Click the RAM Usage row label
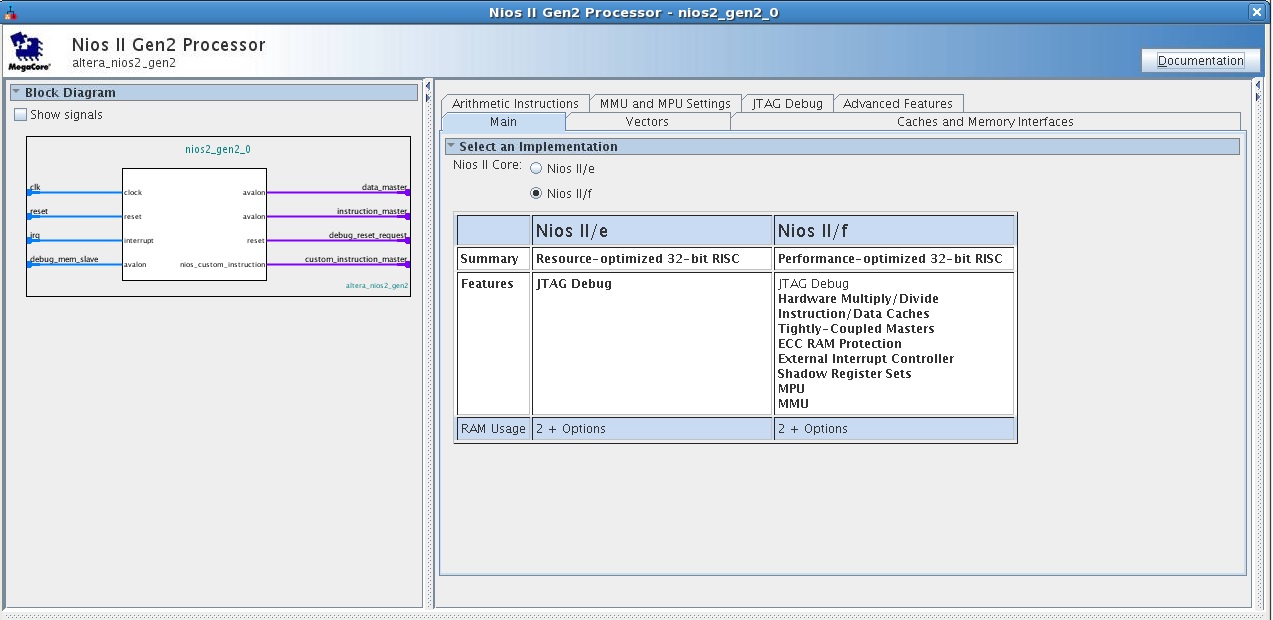The width and height of the screenshot is (1273, 620). pyautogui.click(x=493, y=429)
